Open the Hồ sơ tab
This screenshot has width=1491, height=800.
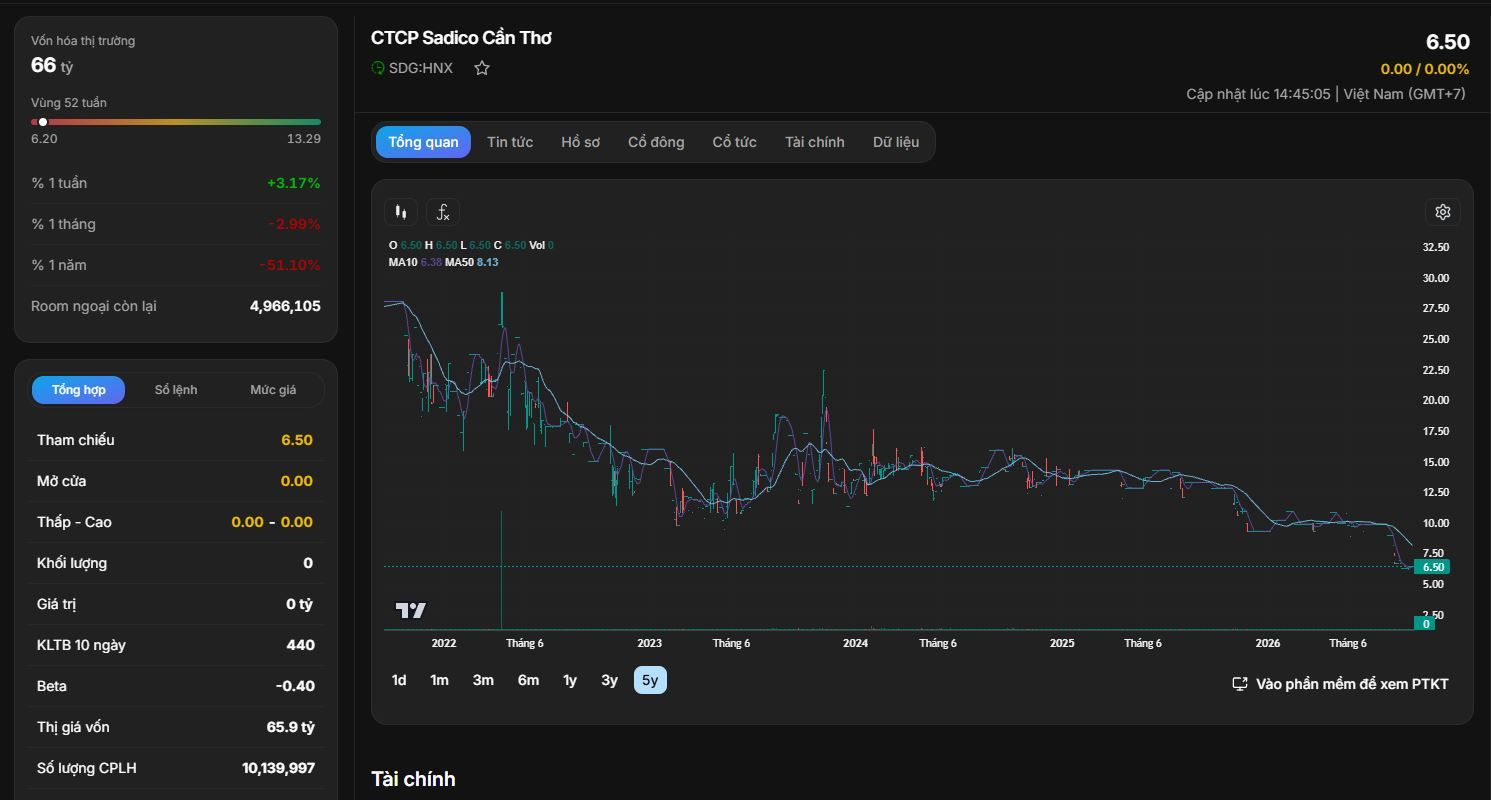click(x=581, y=142)
